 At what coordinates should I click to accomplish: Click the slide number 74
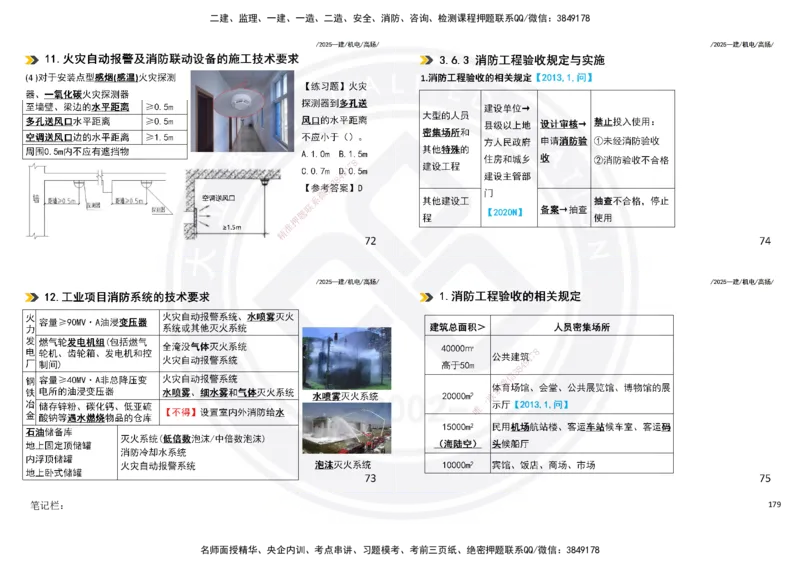pos(765,241)
